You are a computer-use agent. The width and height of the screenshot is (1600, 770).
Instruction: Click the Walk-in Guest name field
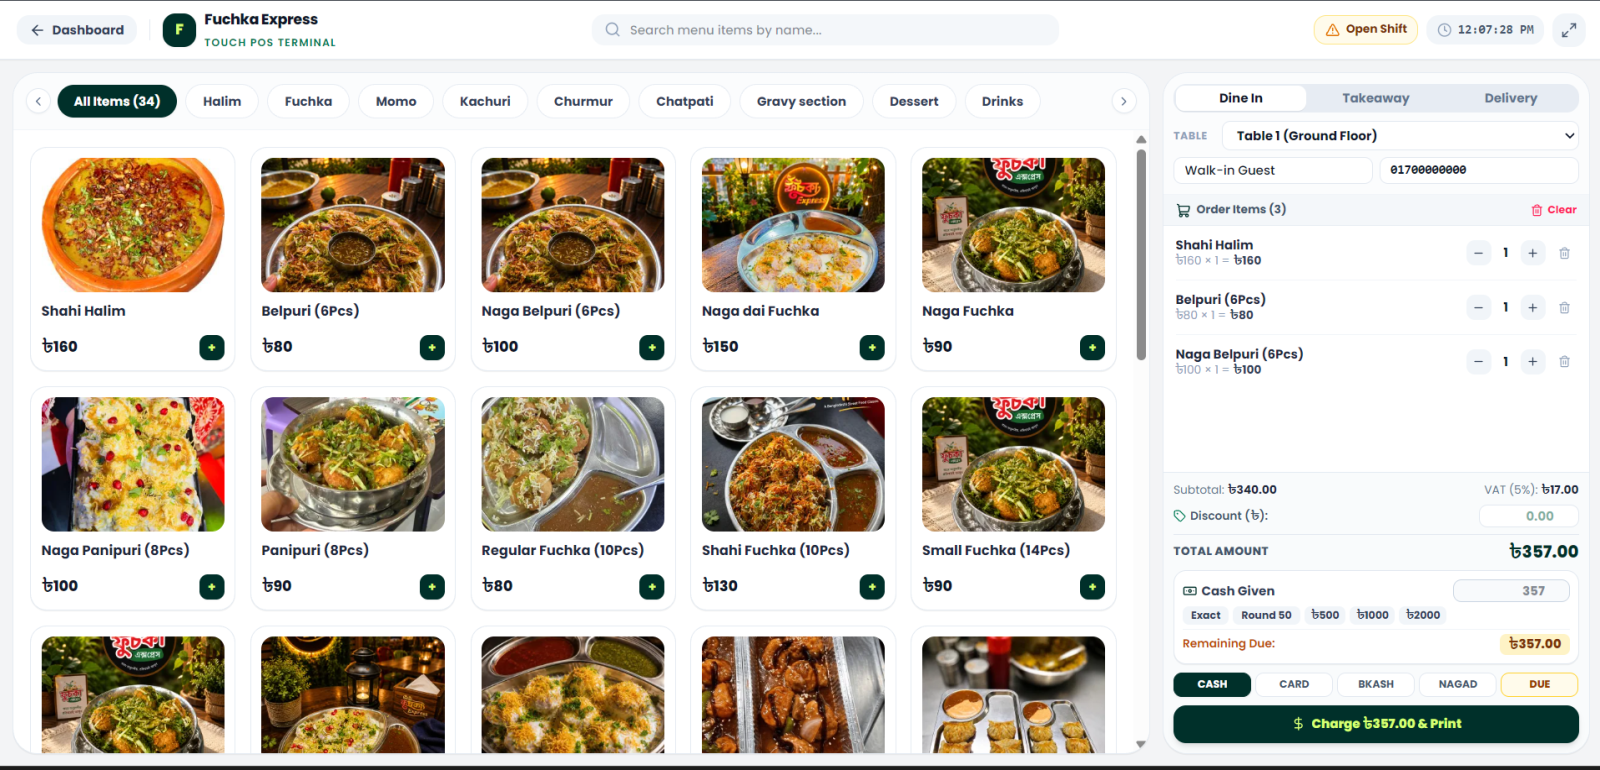(x=1273, y=171)
